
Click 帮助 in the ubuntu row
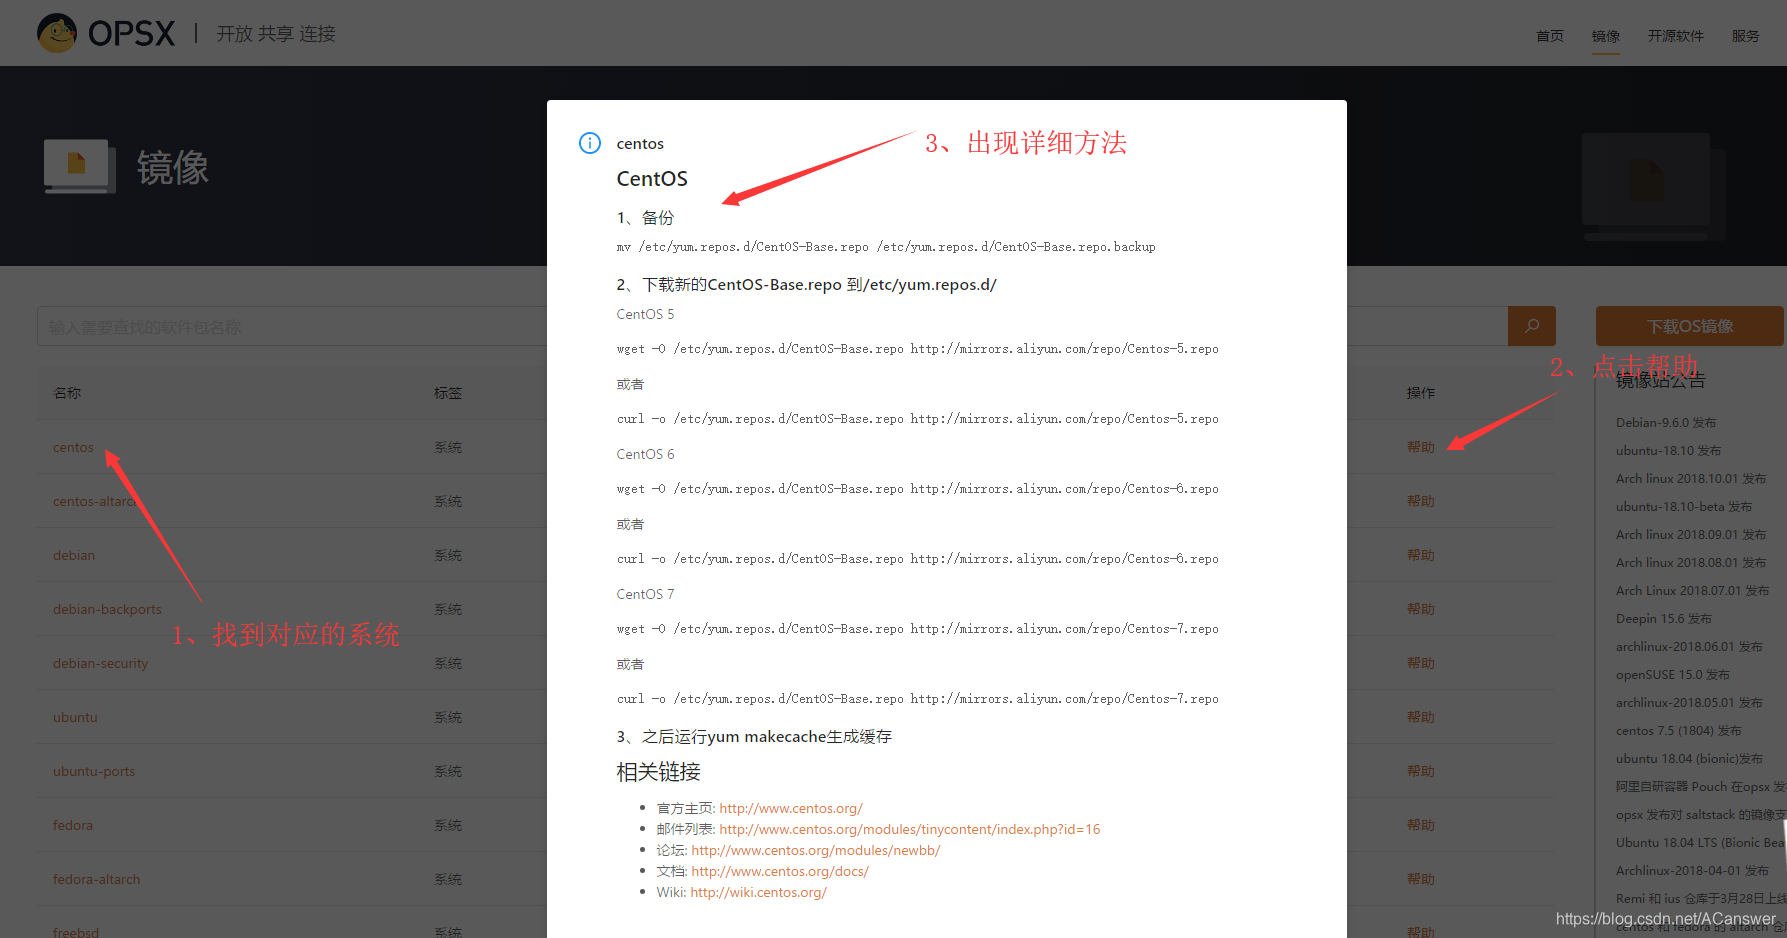pyautogui.click(x=1421, y=717)
